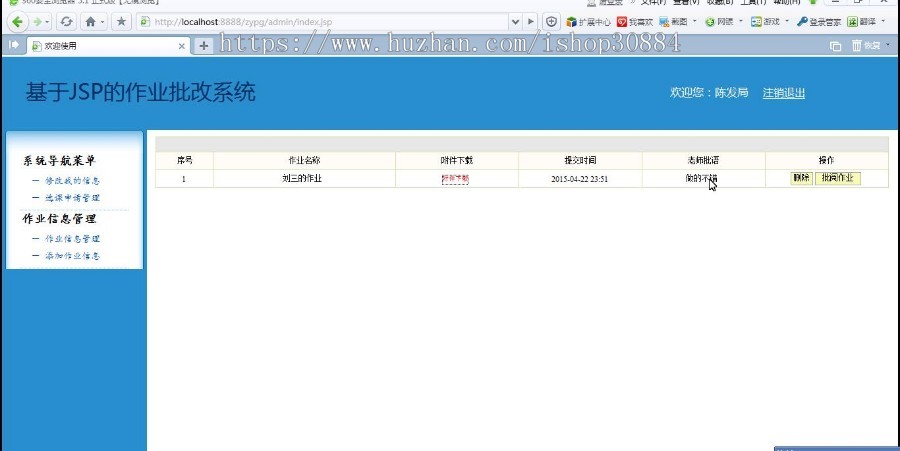The image size is (900, 451).
Task: Expand the 截图 dropdown arrow
Action: coord(695,22)
